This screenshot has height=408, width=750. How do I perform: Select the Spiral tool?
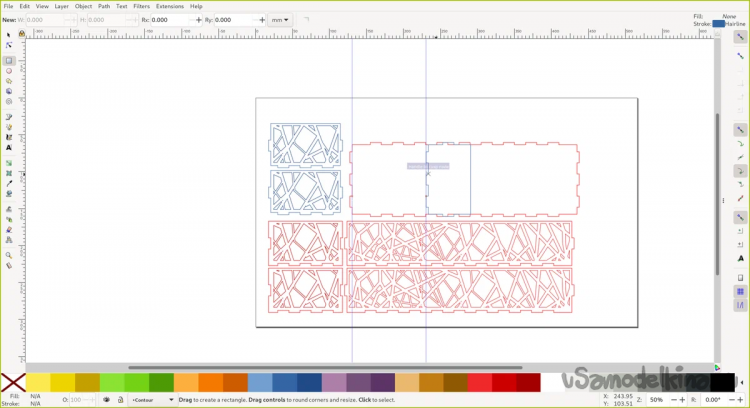tap(9, 101)
